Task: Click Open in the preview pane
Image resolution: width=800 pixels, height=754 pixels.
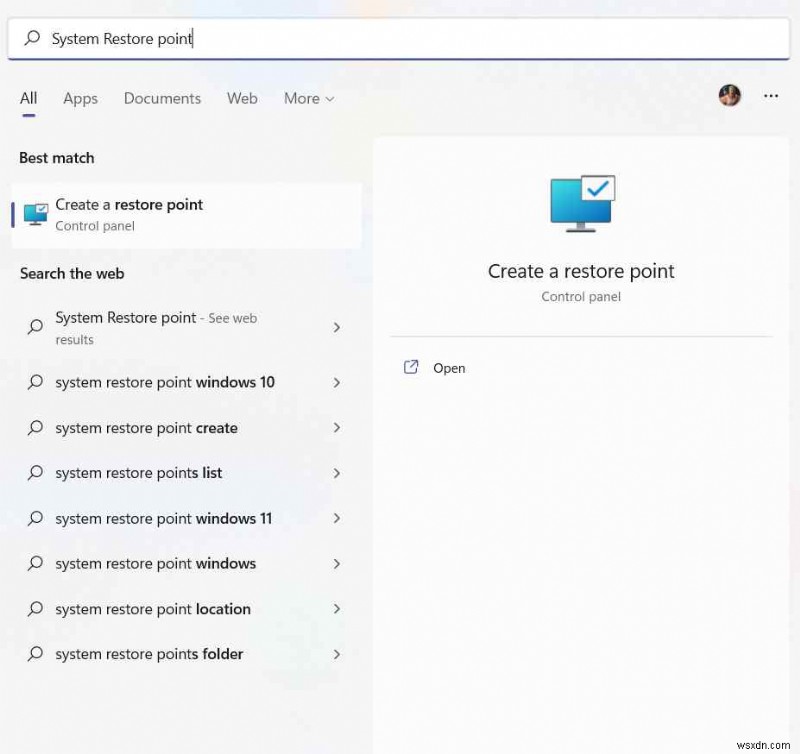Action: coord(449,368)
